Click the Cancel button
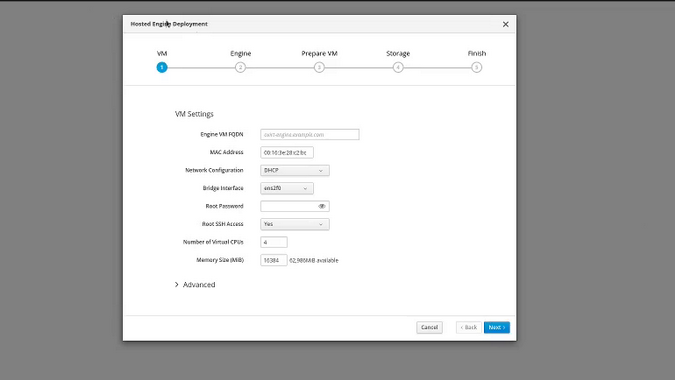Viewport: 675px width, 380px height. click(x=429, y=327)
